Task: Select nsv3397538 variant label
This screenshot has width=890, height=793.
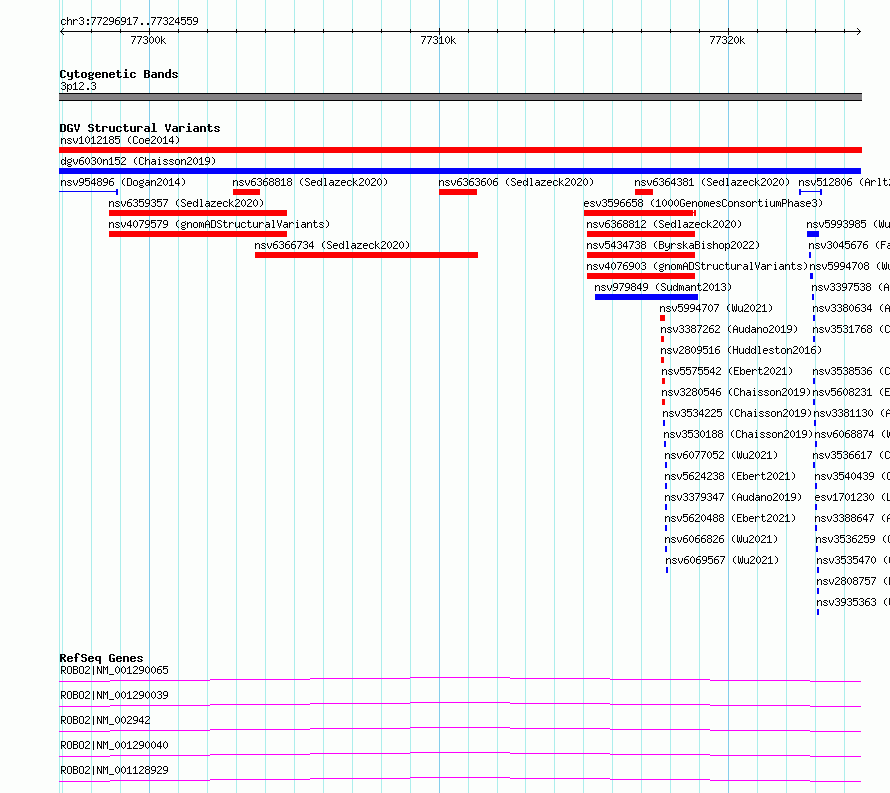Action: pos(851,287)
